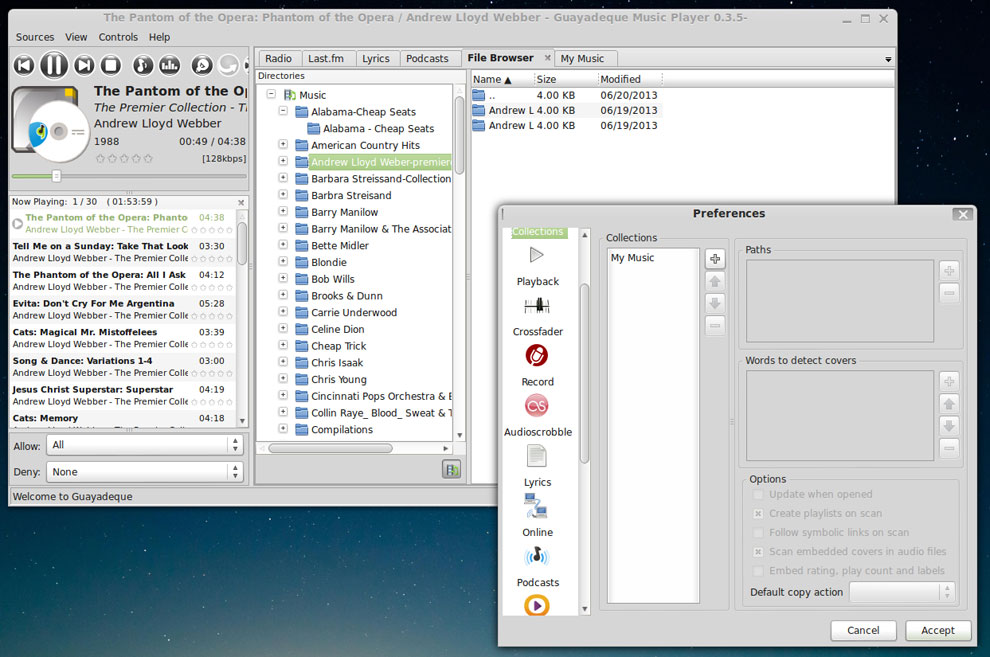990x657 pixels.
Task: Click the track progress slider handle
Action: coord(56,176)
